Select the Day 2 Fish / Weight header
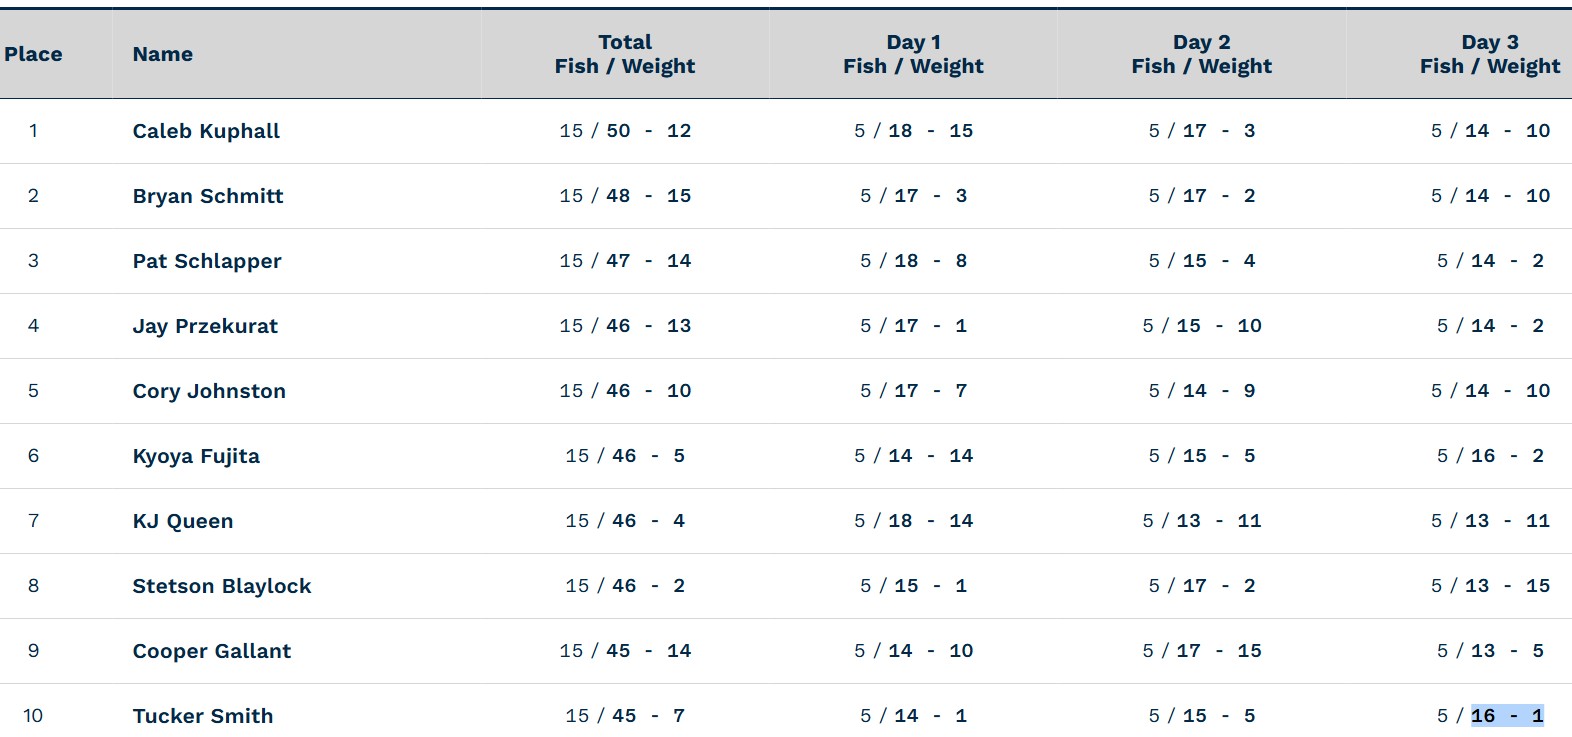 (1202, 54)
